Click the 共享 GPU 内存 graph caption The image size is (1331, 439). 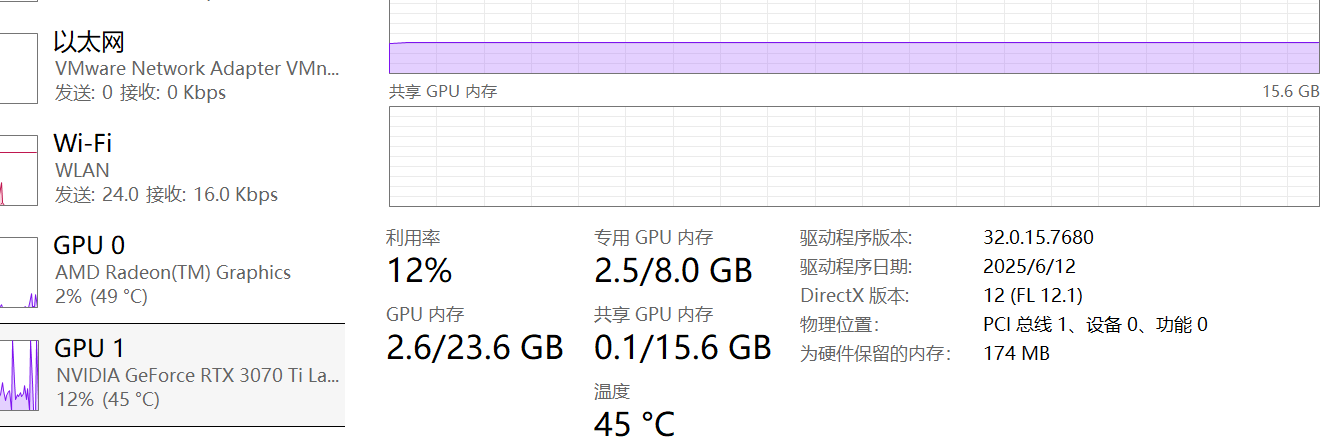click(x=442, y=91)
